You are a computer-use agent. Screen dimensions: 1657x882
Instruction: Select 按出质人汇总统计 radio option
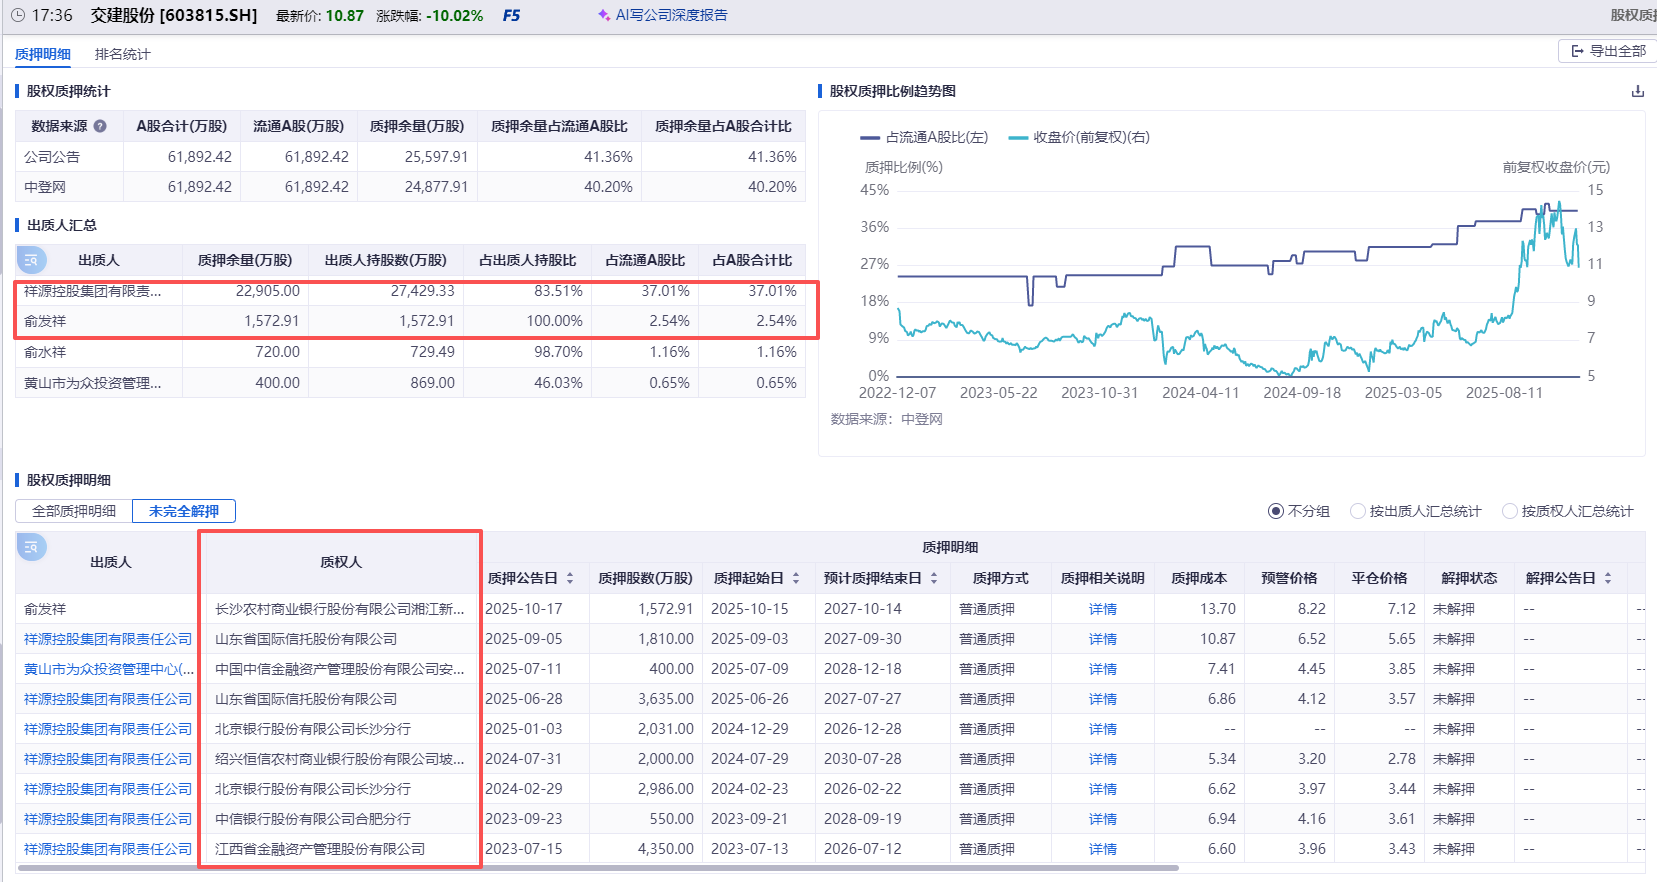(x=1358, y=511)
